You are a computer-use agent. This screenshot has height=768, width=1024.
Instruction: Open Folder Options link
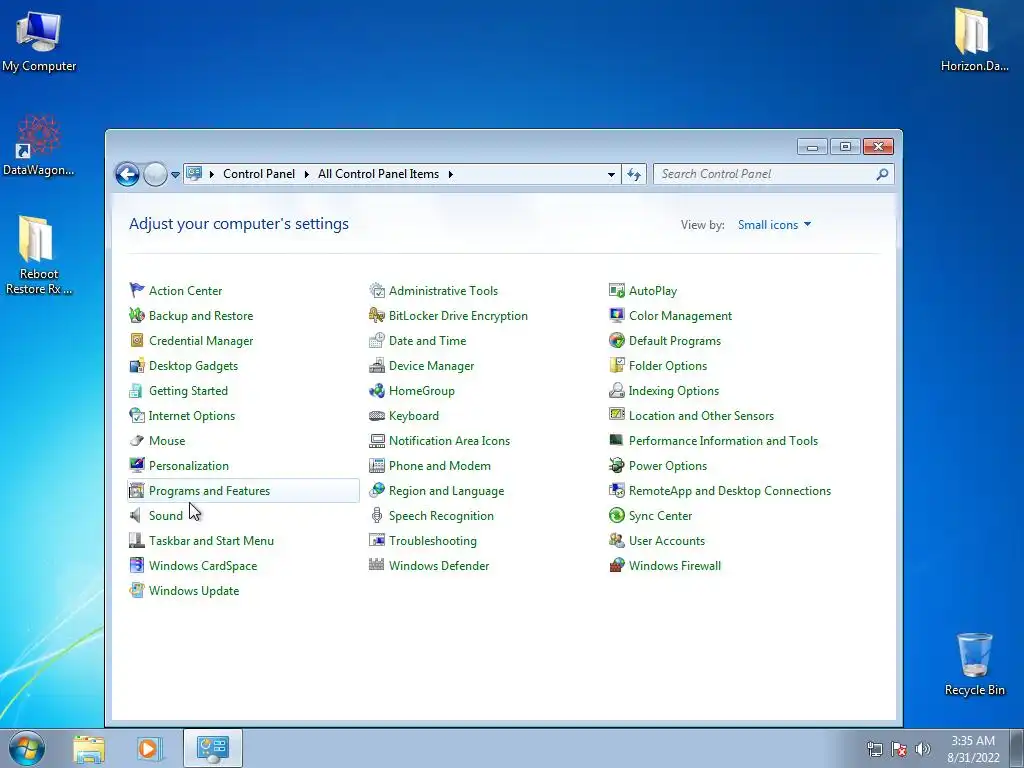point(667,366)
